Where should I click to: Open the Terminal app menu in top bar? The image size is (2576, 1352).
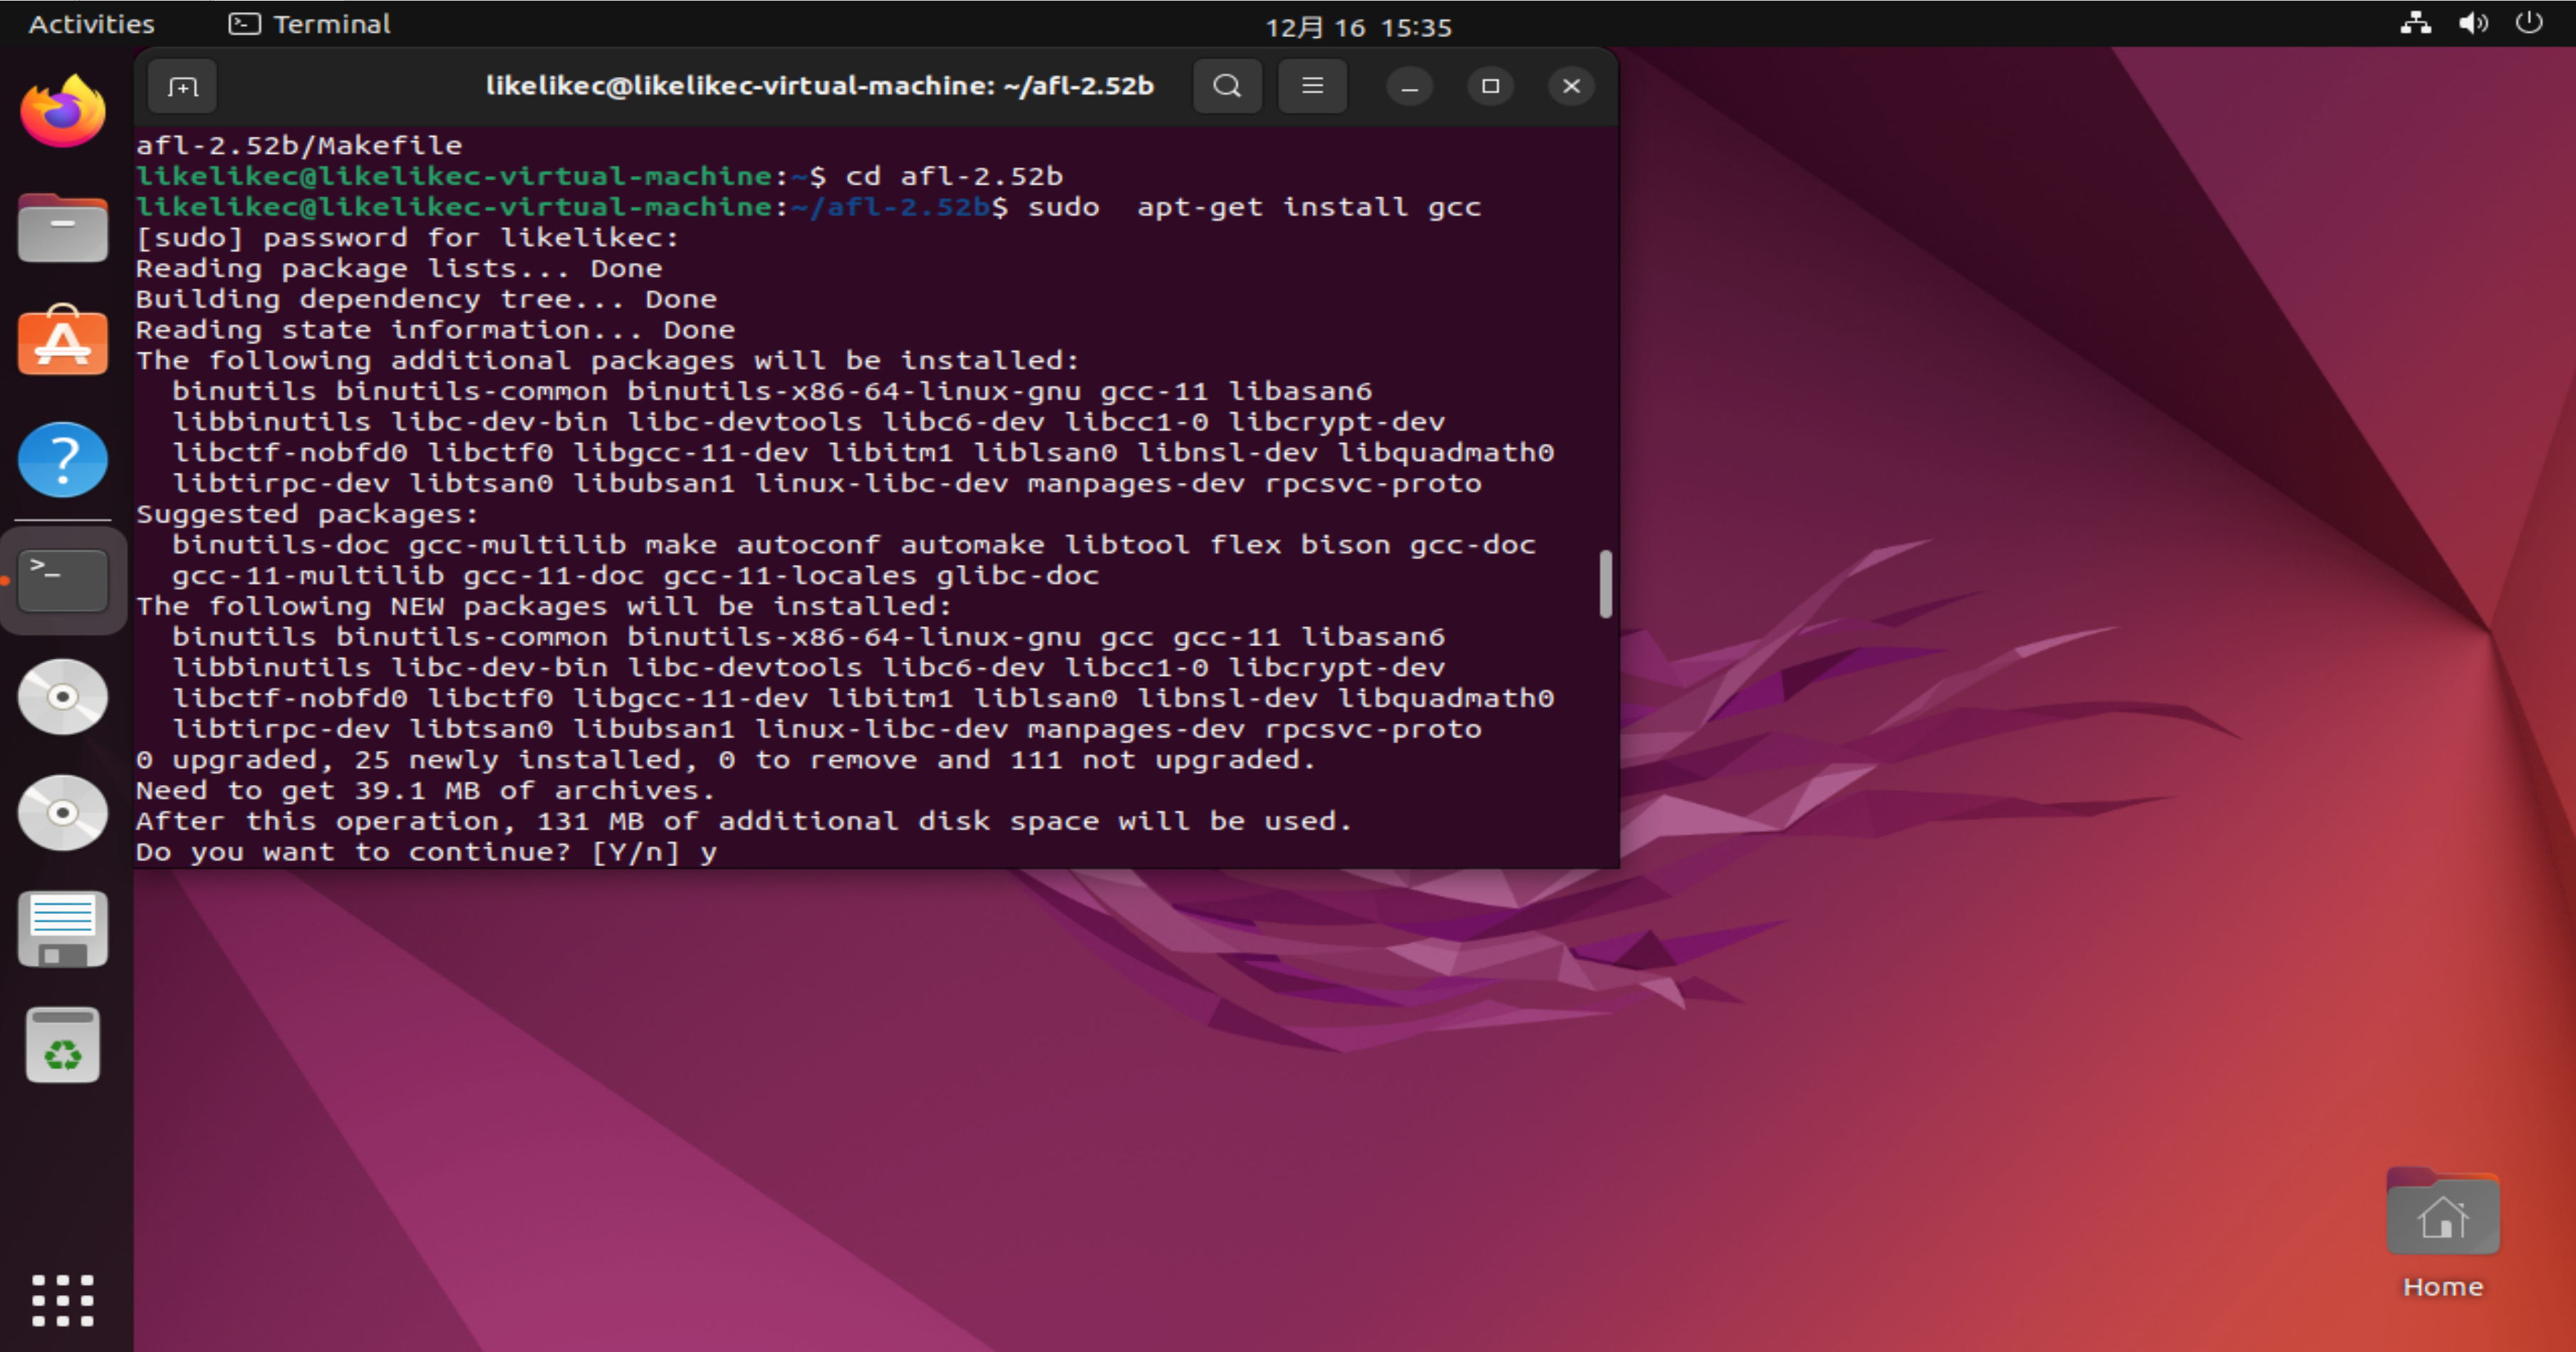point(310,24)
